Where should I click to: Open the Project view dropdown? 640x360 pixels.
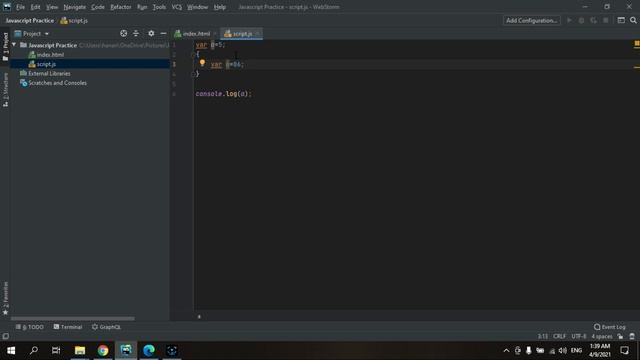32,33
